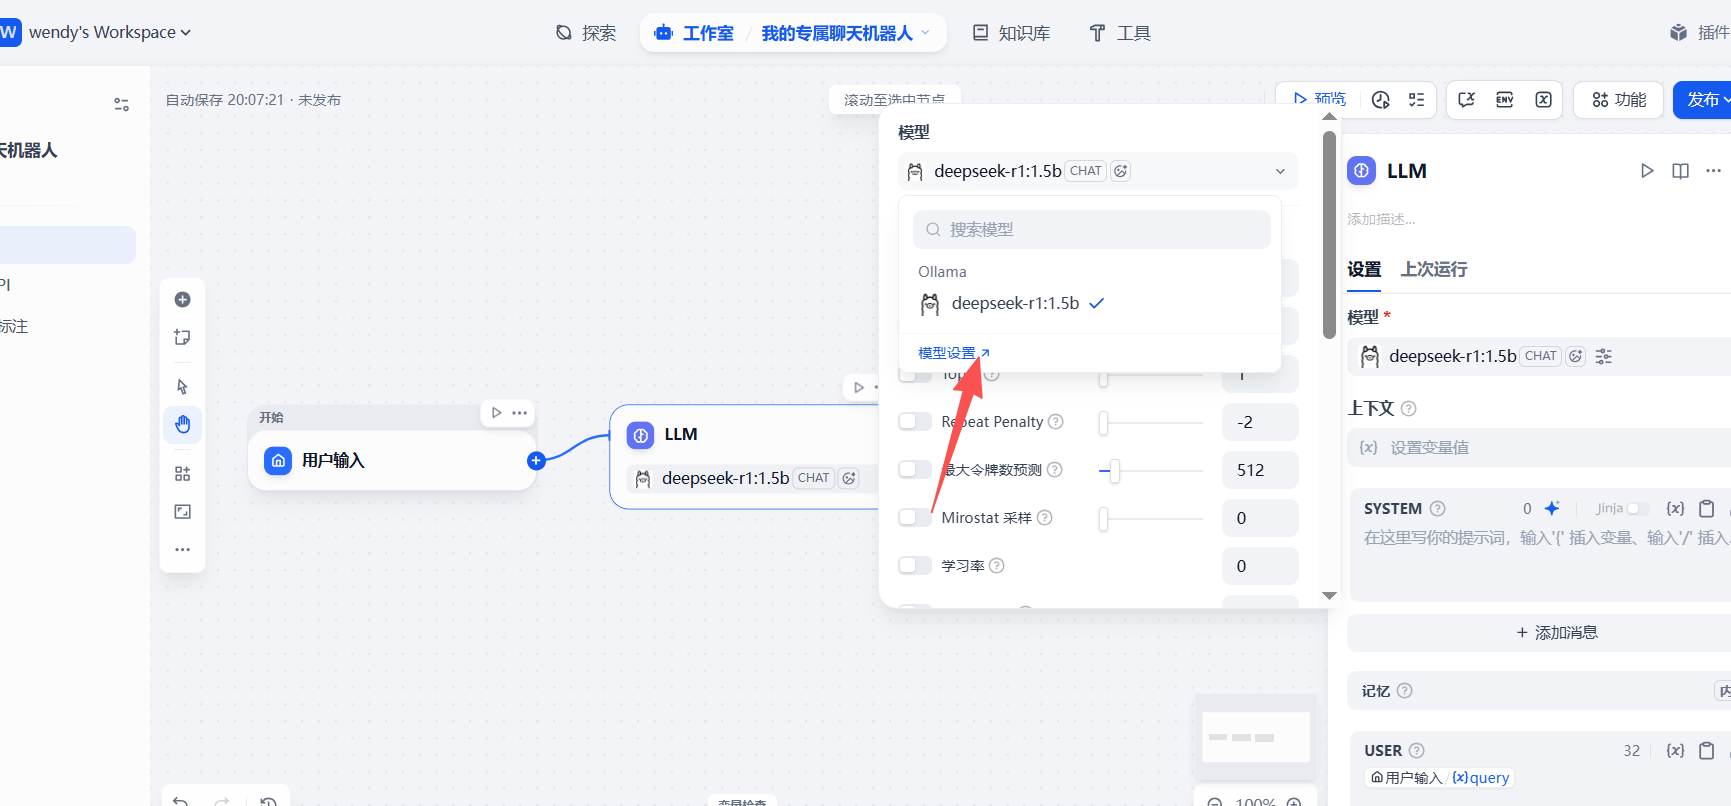Open the LLM panel three-dot menu
1731x806 pixels.
click(x=1714, y=171)
